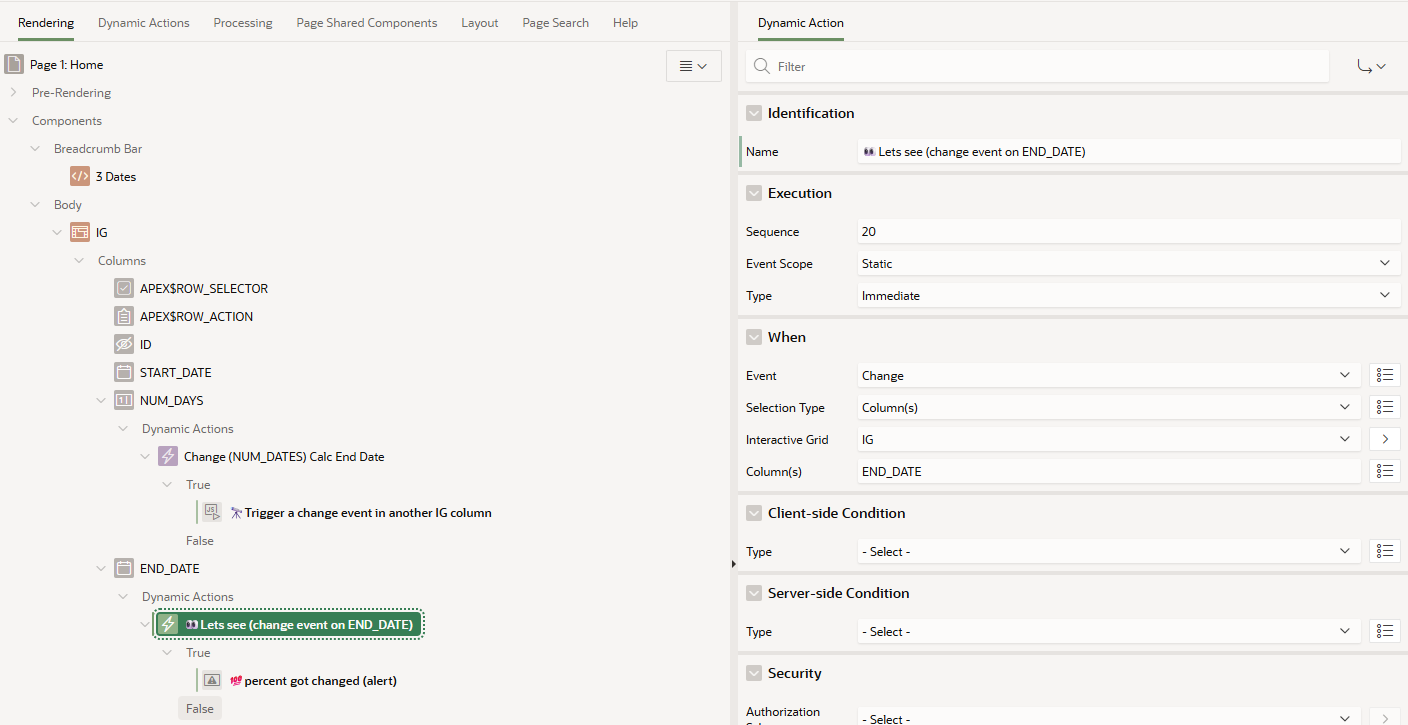Select the Lets see dynamic action lightning icon
Image resolution: width=1408 pixels, height=725 pixels.
click(168, 625)
